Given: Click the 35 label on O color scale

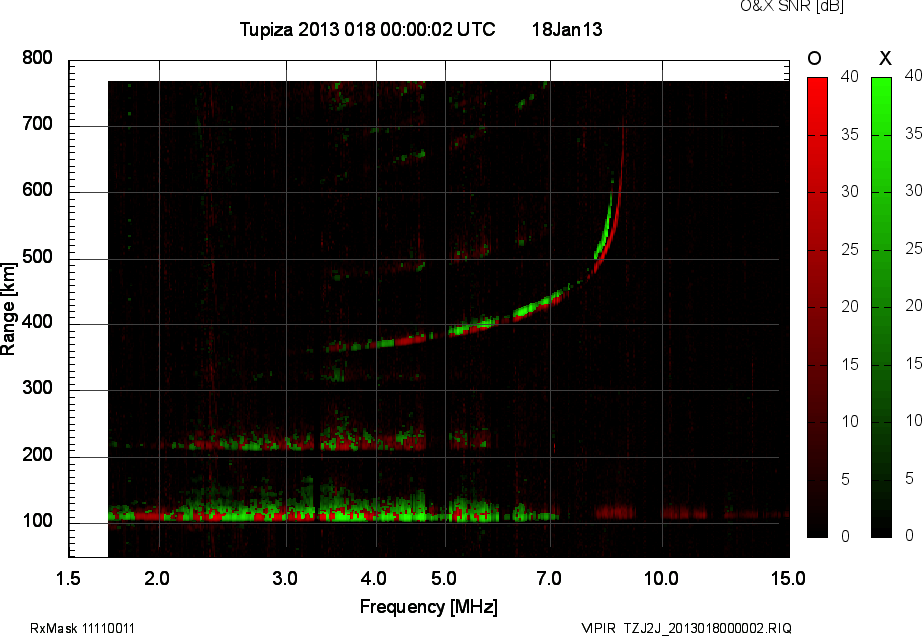Looking at the screenshot, I should [x=850, y=134].
